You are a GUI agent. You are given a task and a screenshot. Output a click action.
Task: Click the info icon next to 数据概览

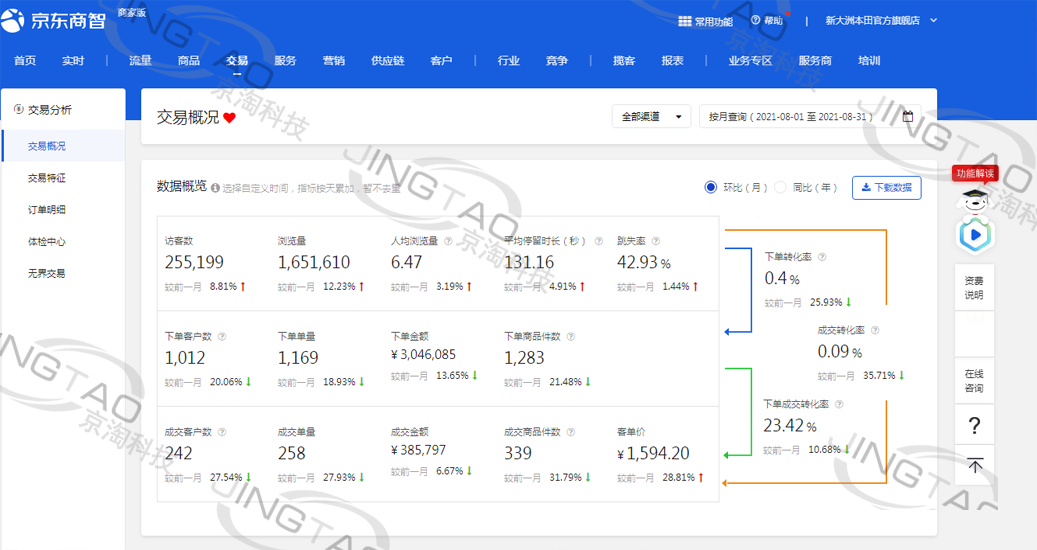click(x=215, y=188)
